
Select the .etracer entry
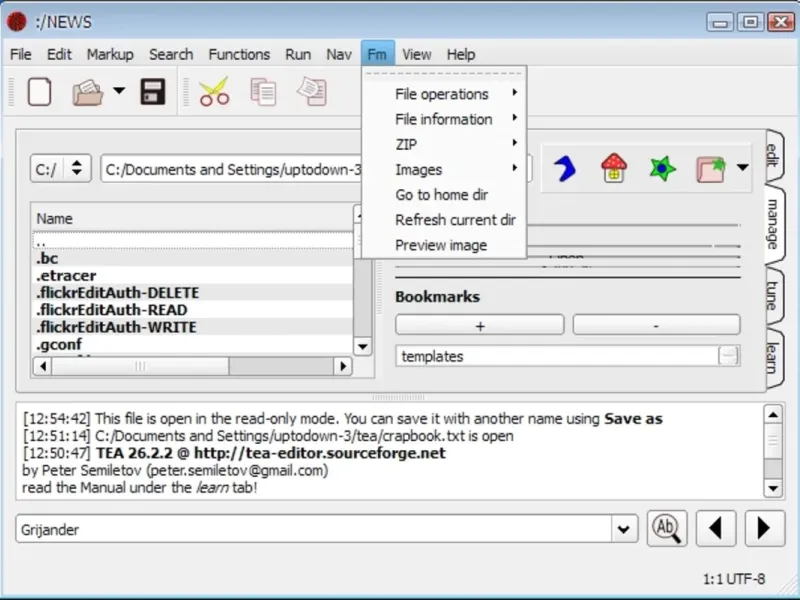(192, 276)
